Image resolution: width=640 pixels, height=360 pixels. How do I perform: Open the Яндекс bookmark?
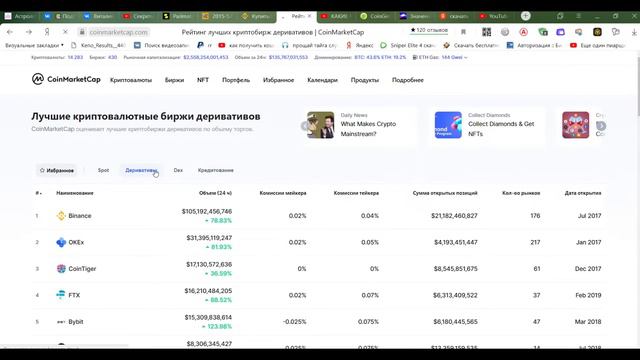pos(360,45)
